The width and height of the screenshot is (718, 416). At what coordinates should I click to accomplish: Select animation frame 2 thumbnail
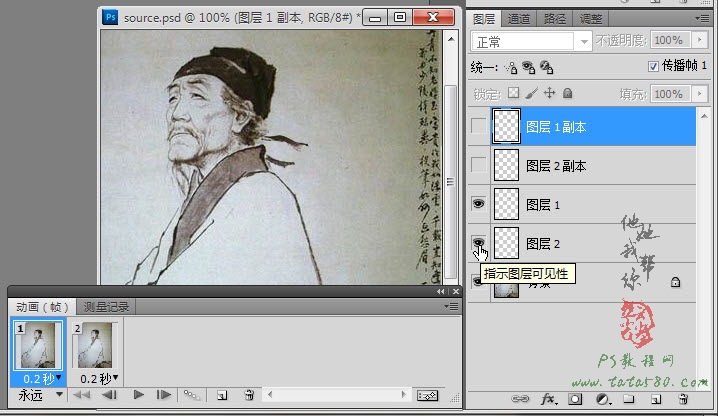[95, 345]
